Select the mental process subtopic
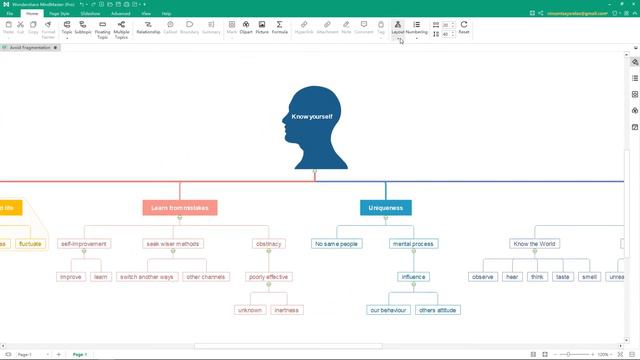This screenshot has height=360, width=640. coord(413,244)
